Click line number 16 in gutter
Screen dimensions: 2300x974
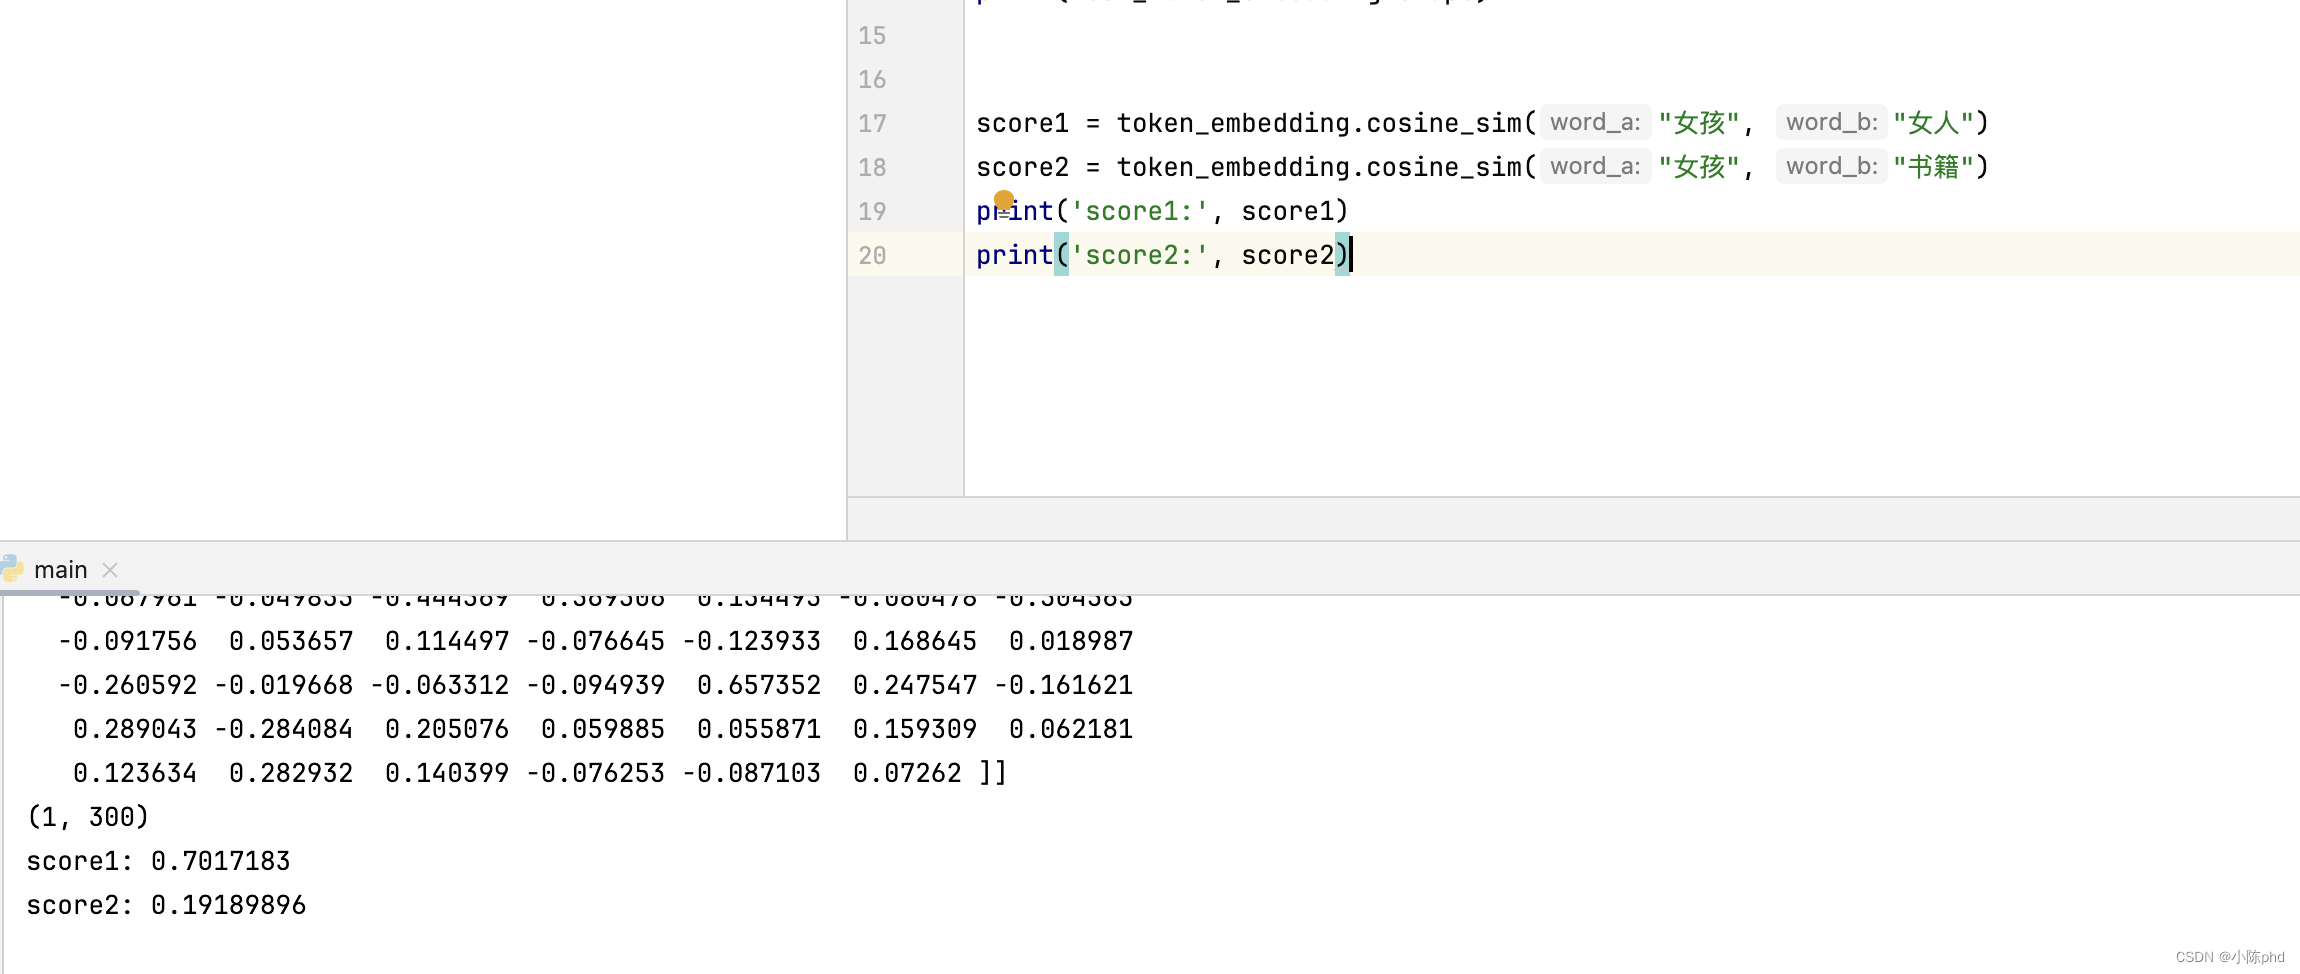872,80
